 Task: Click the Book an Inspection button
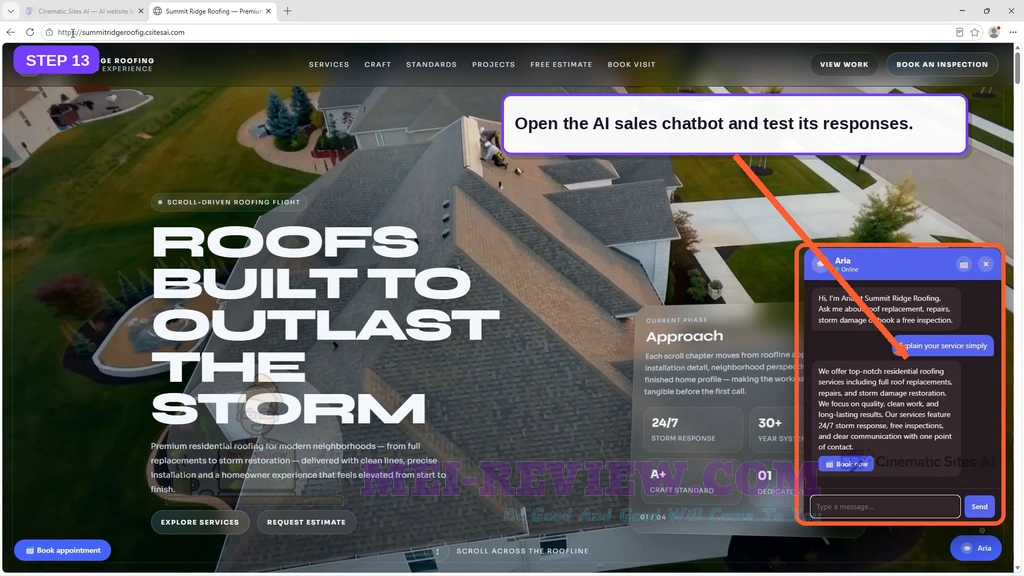point(942,65)
